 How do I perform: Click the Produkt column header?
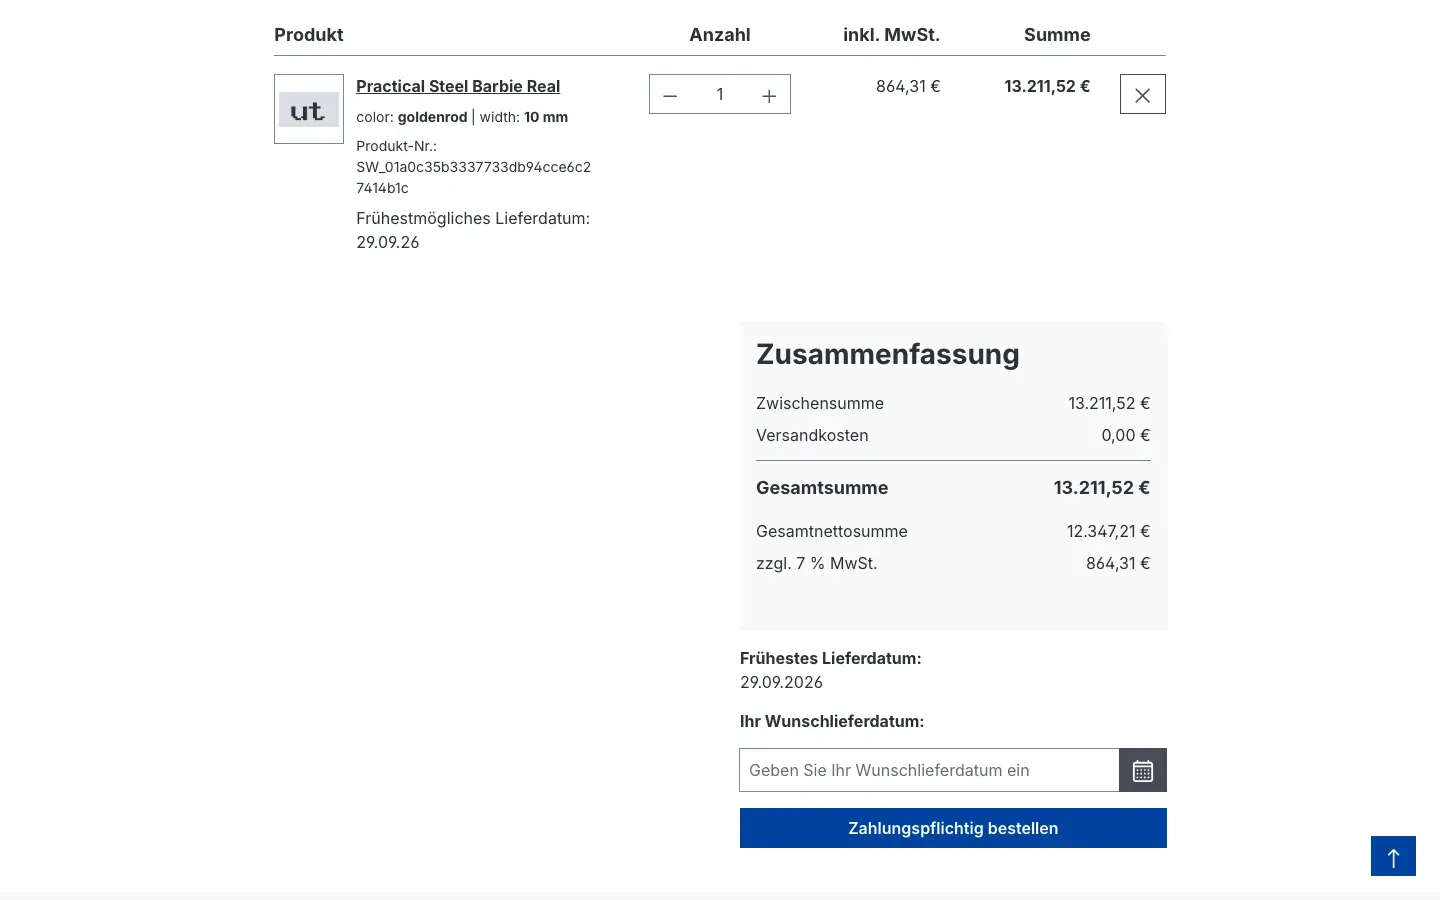click(309, 35)
